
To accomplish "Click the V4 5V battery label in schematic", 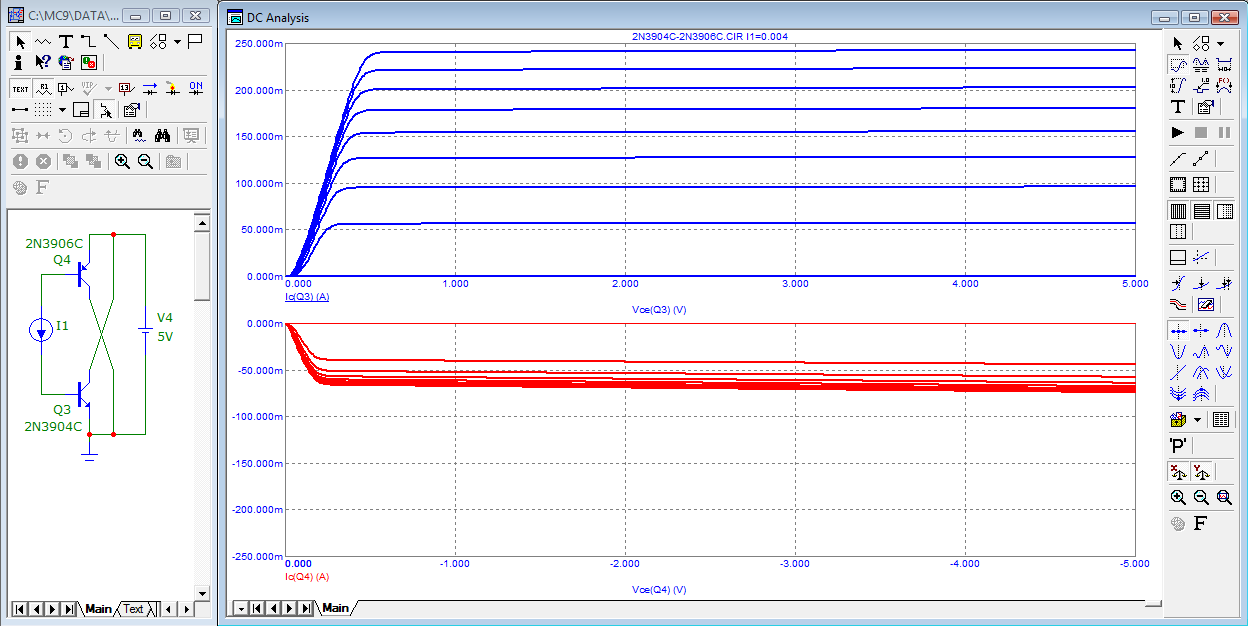I will point(165,327).
